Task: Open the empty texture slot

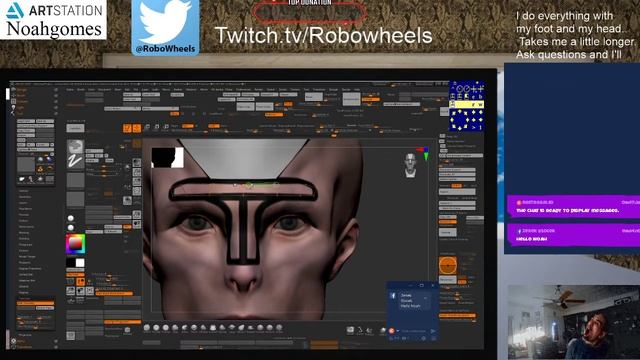Action: pyautogui.click(x=76, y=199)
